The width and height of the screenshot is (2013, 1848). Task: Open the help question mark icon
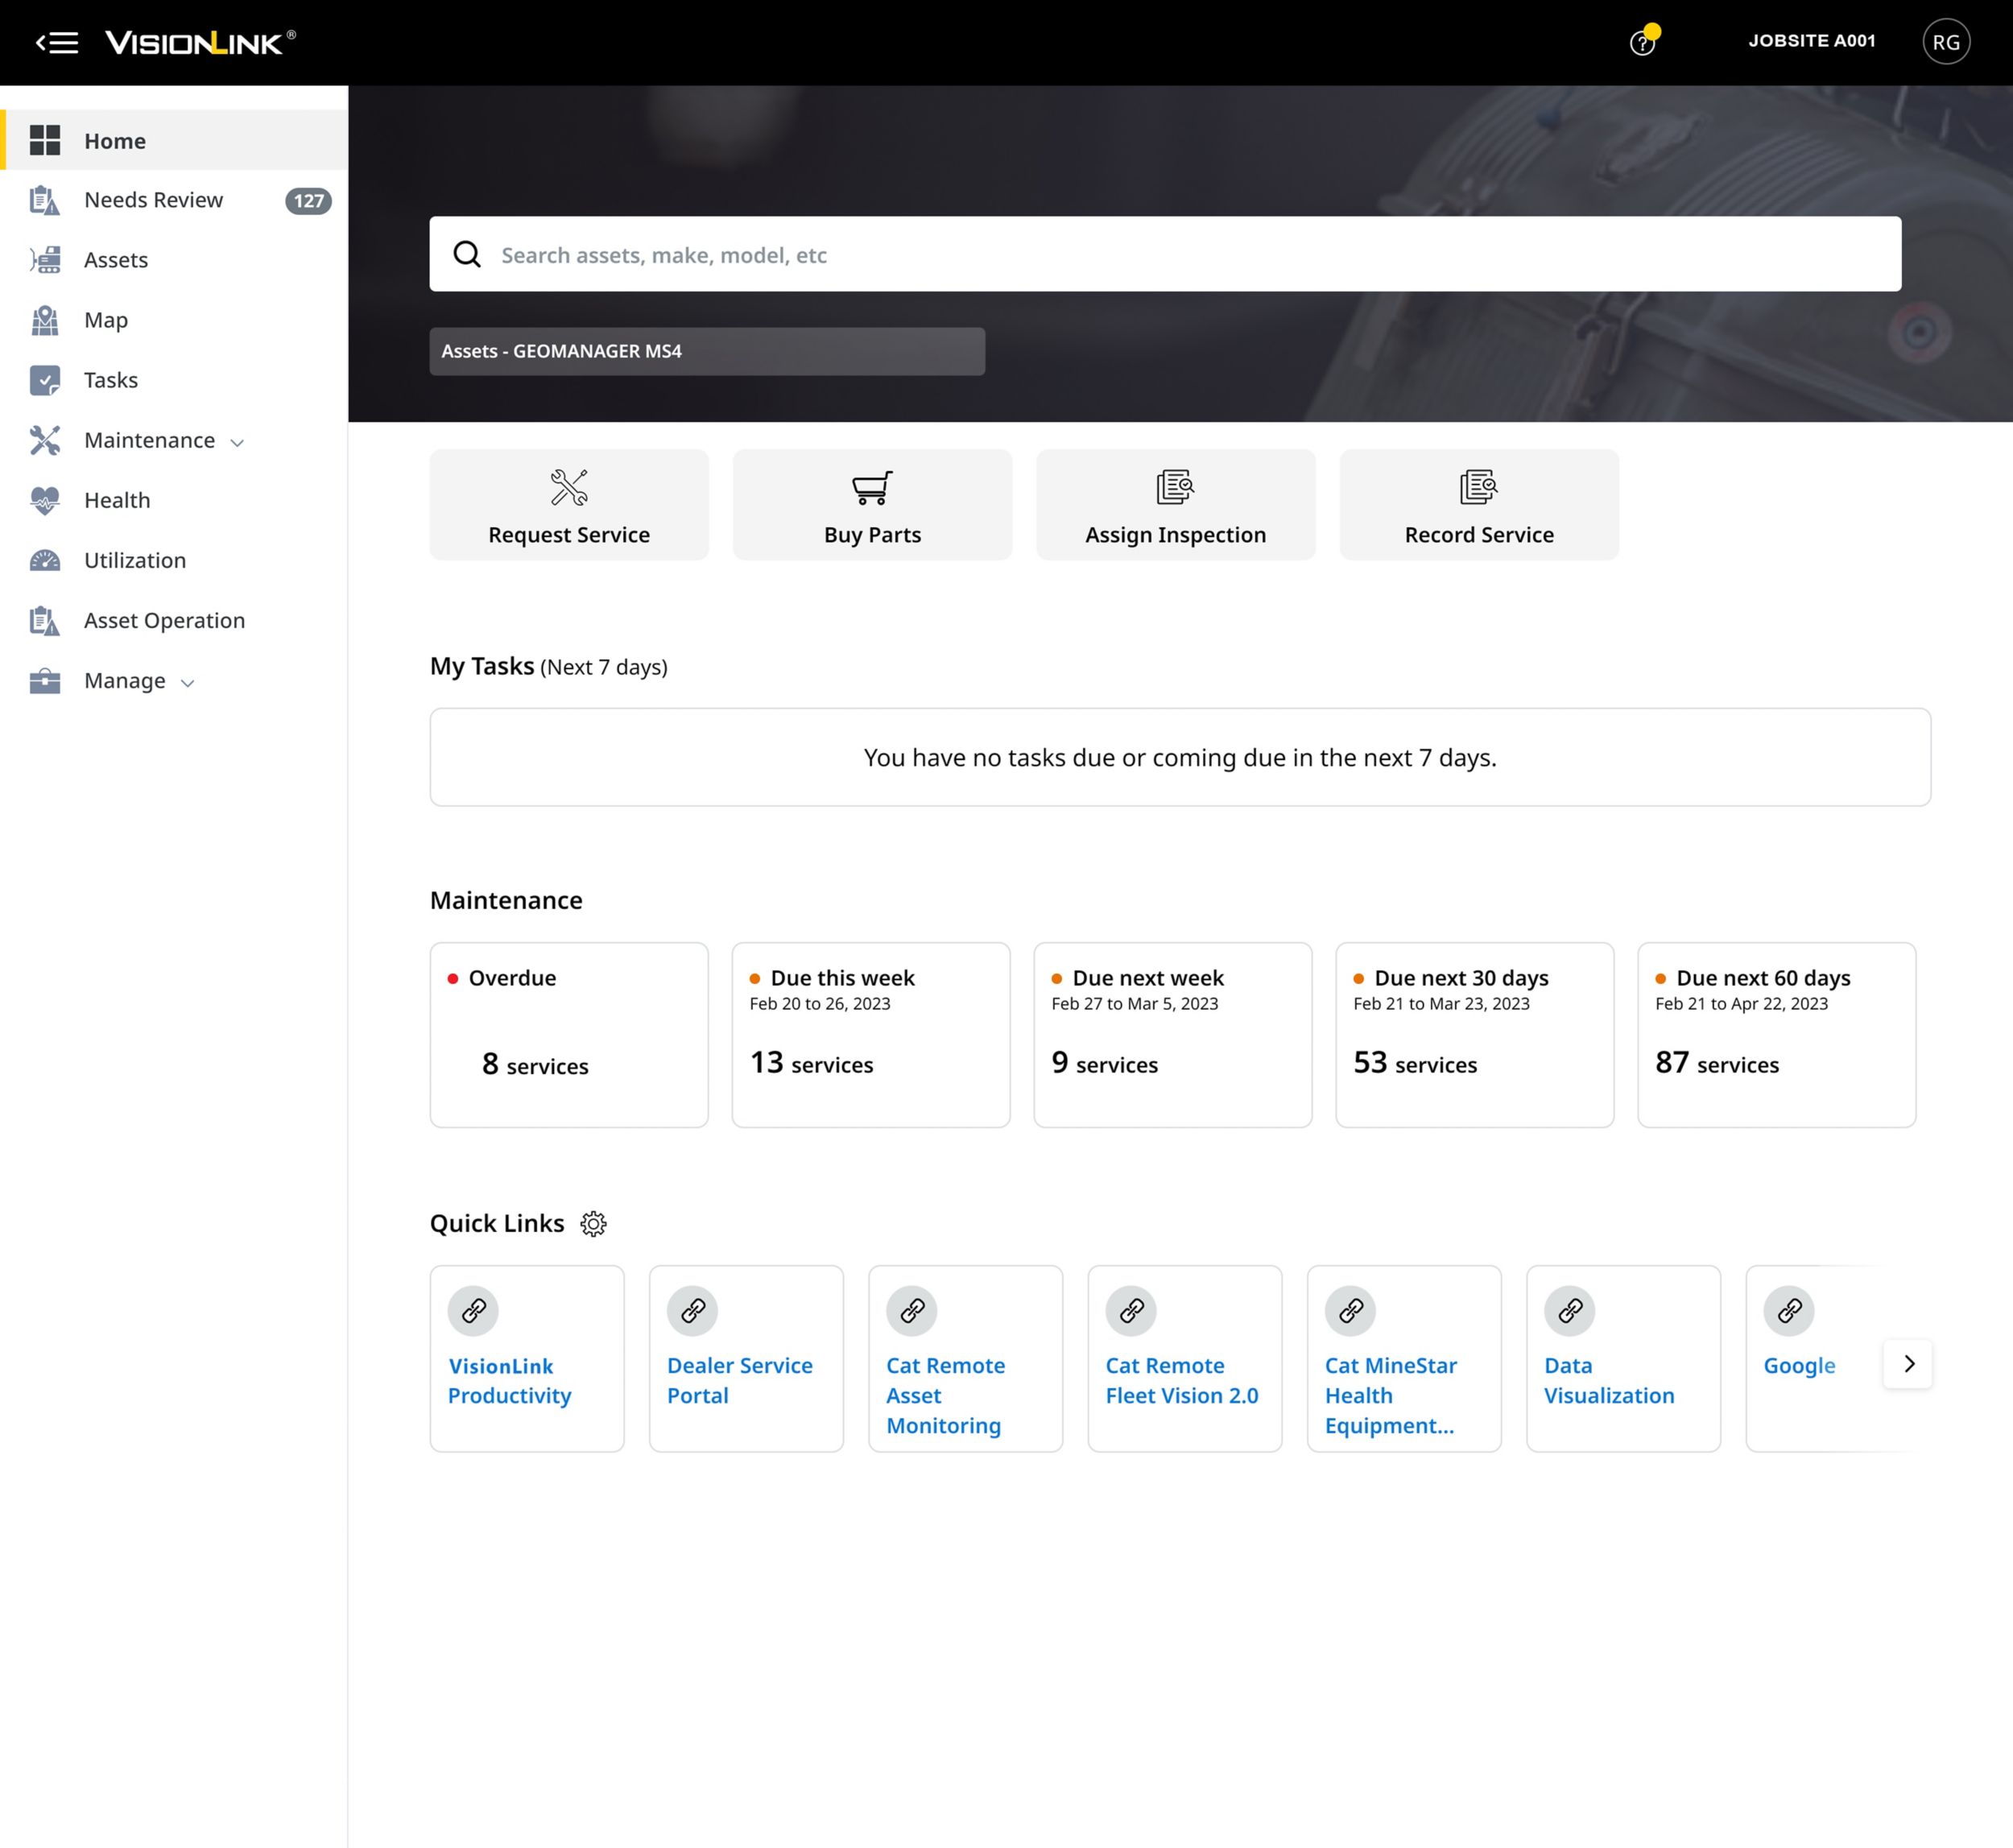[x=1641, y=43]
